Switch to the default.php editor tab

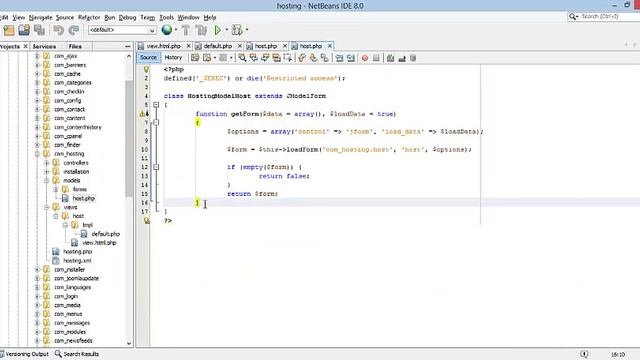pyautogui.click(x=218, y=46)
